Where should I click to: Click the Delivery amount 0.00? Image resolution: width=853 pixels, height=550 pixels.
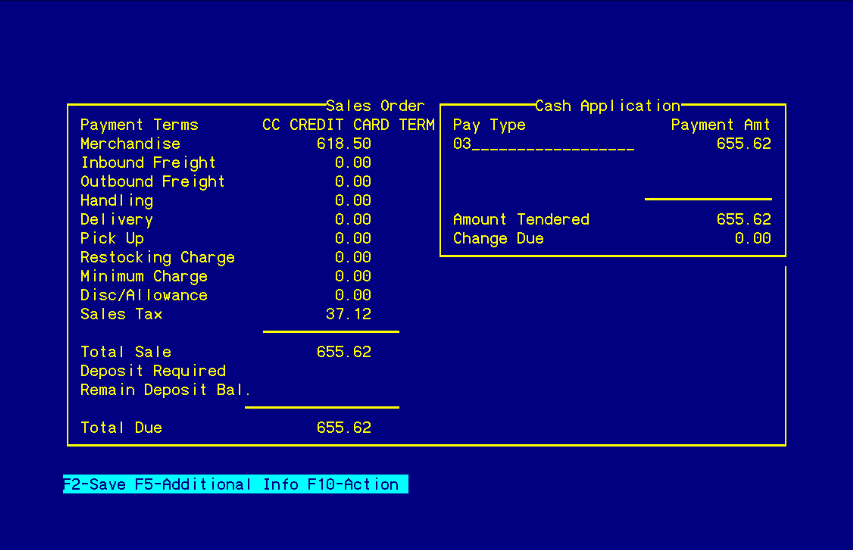[353, 219]
